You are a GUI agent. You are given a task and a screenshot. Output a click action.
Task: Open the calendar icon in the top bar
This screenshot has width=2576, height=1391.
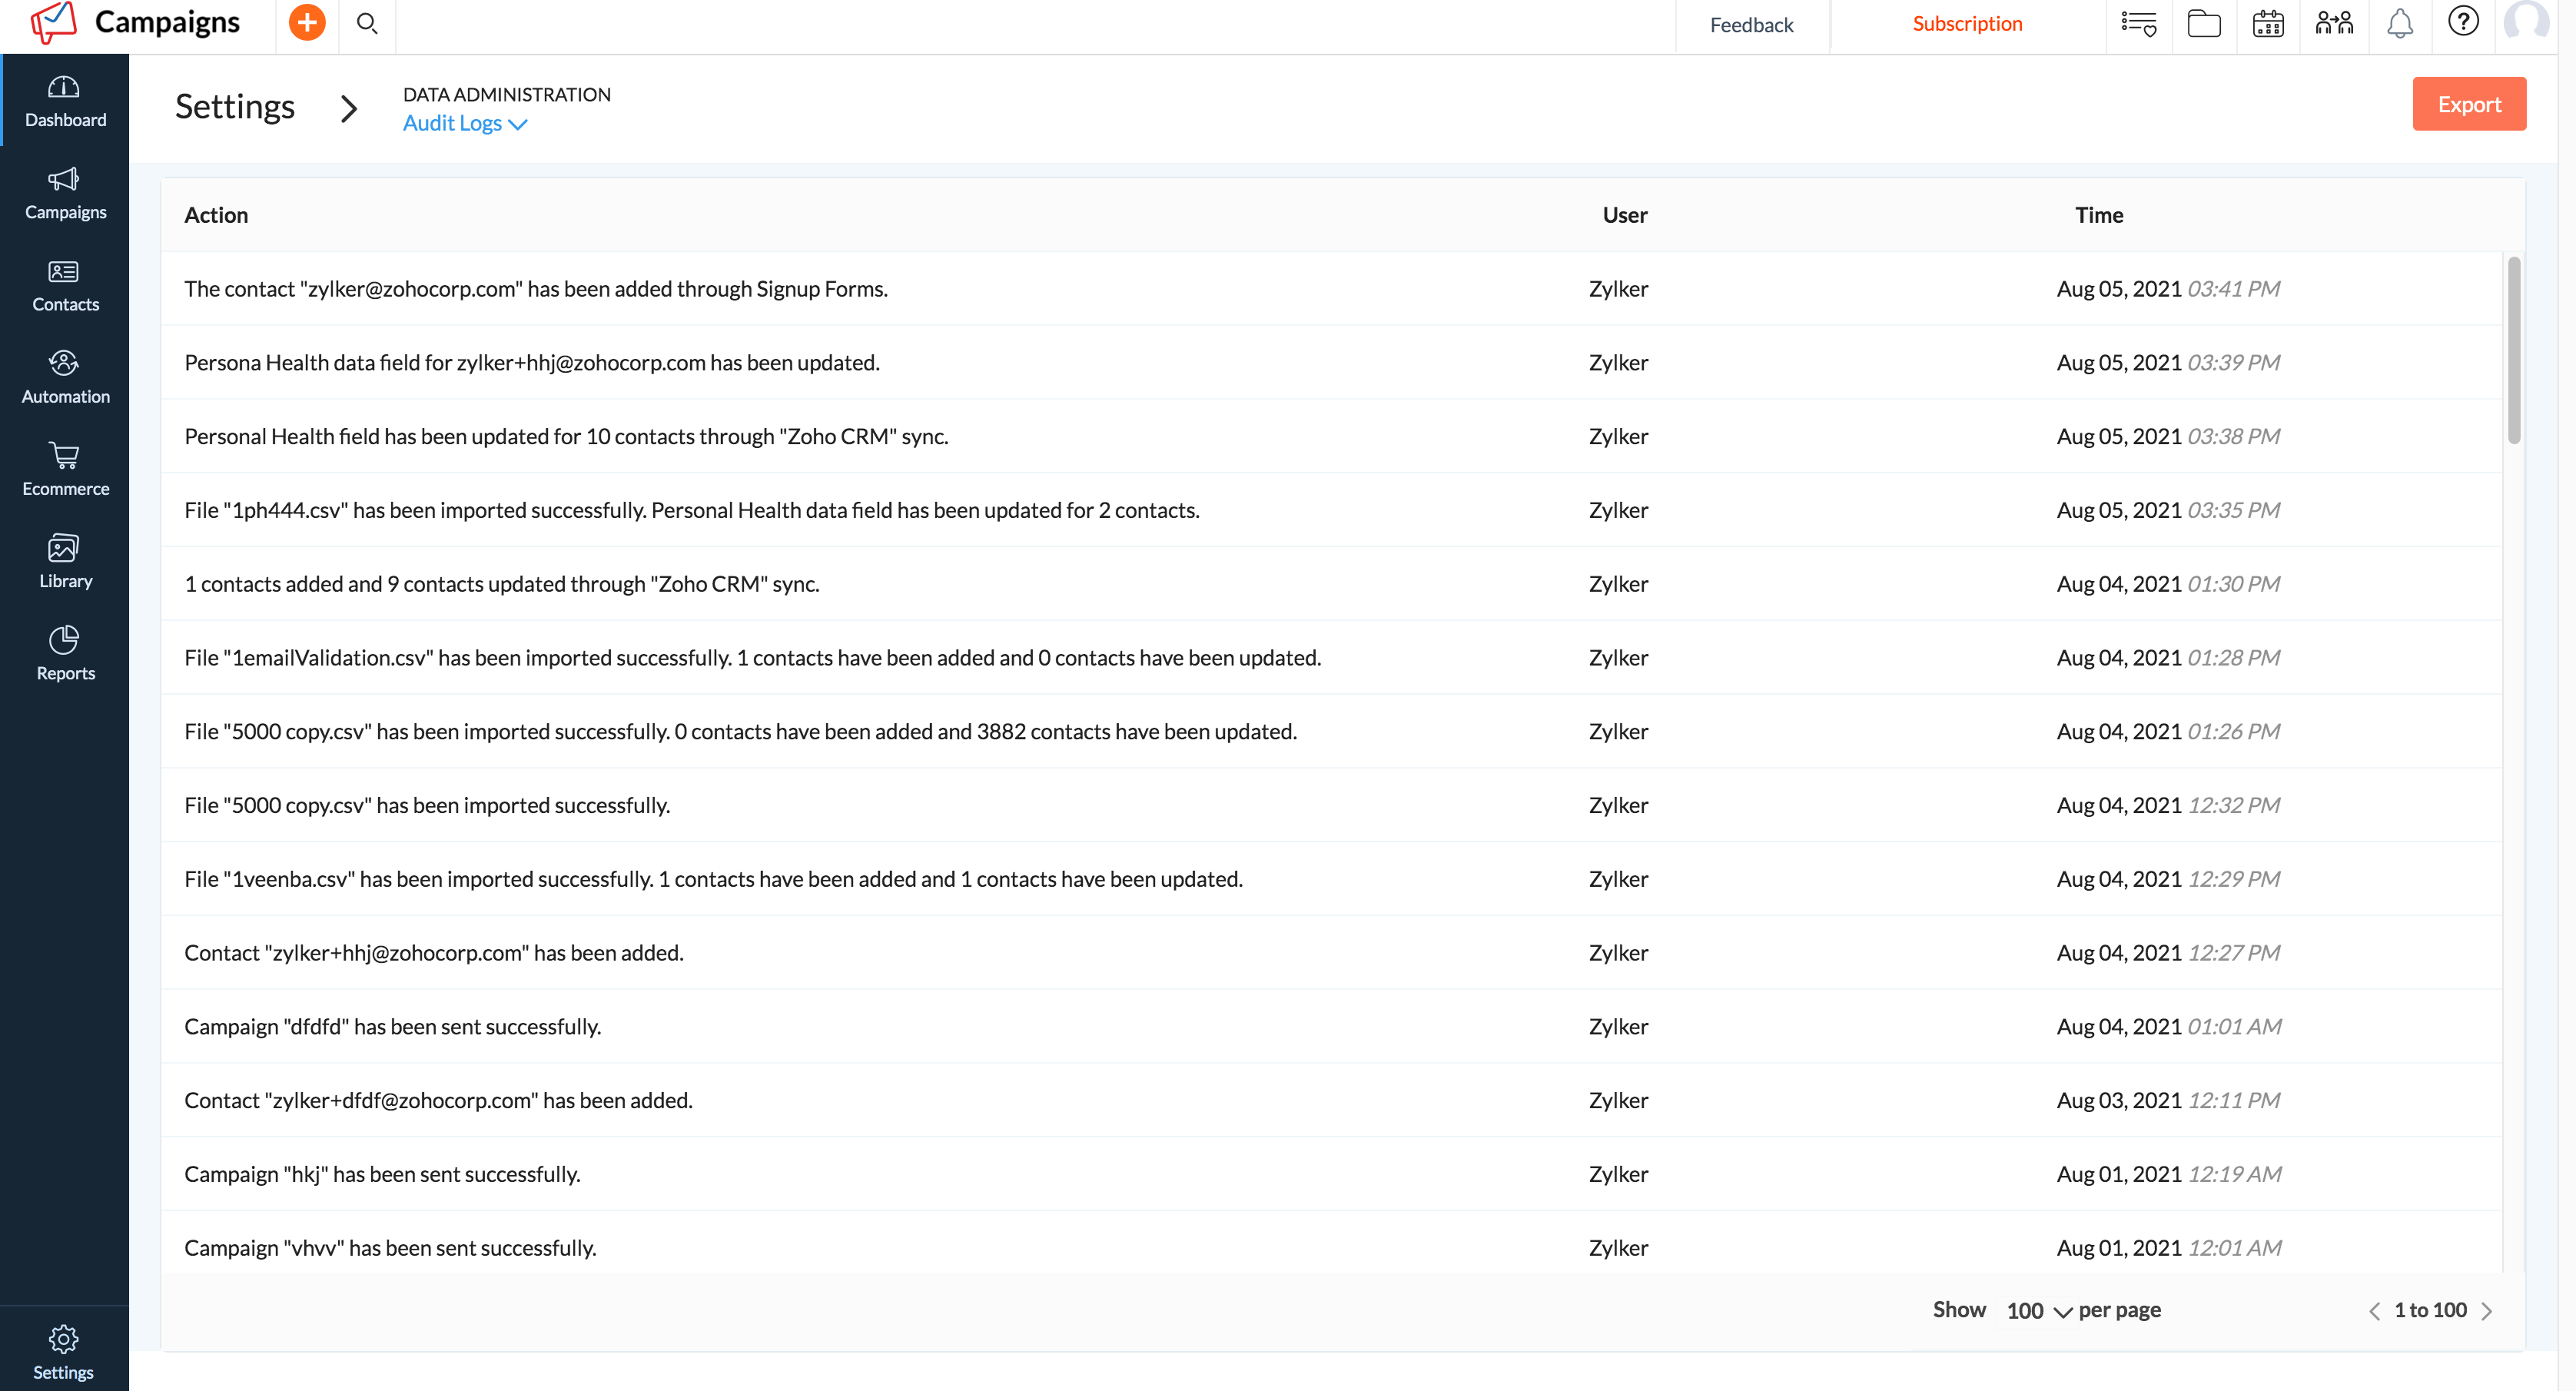[x=2268, y=23]
